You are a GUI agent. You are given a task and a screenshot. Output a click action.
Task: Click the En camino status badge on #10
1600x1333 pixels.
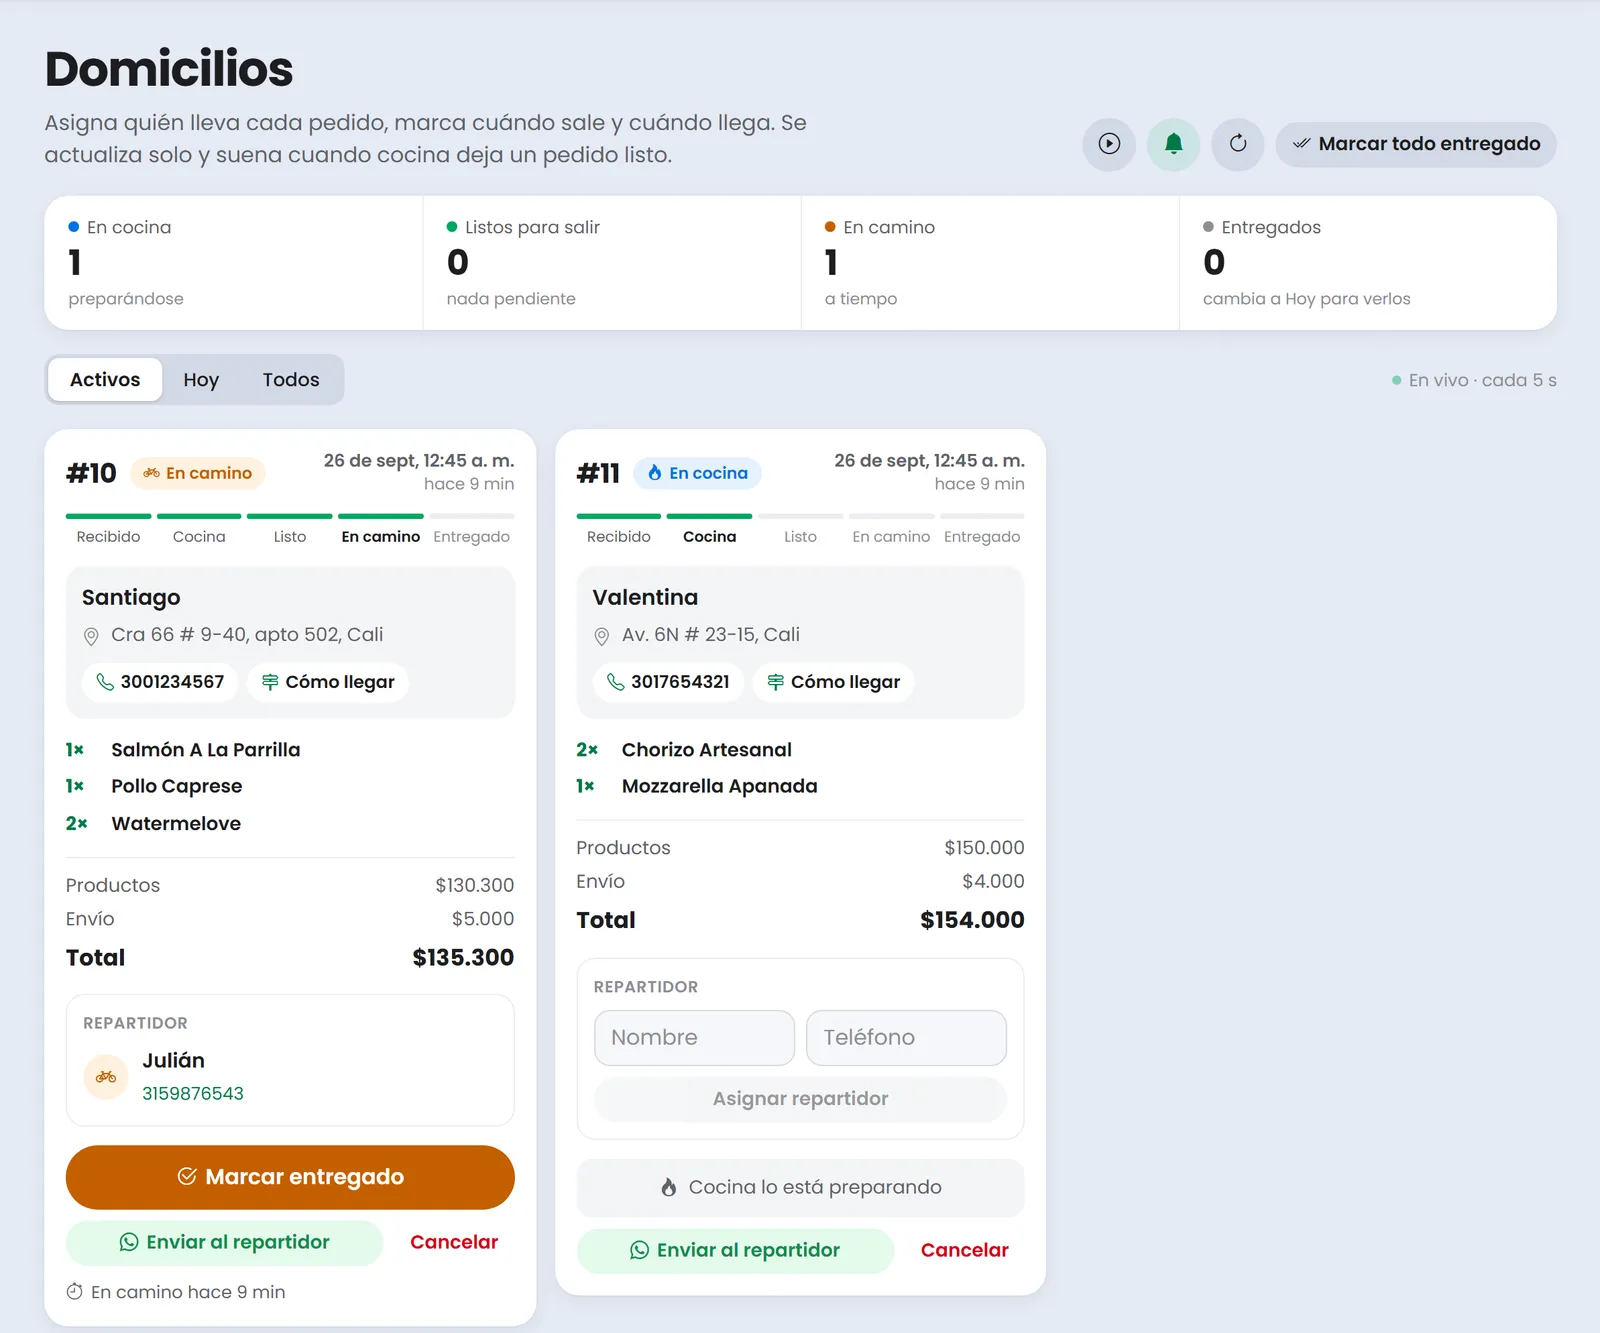[198, 473]
